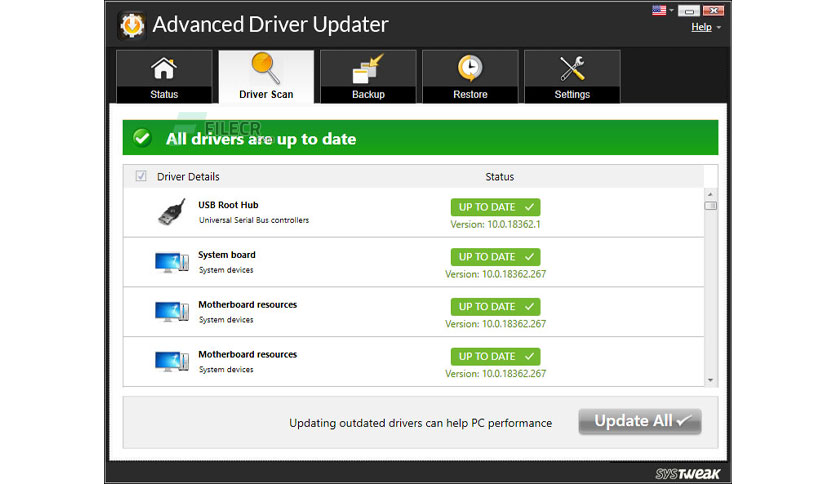Switch to the Backup tab
The height and width of the screenshot is (484, 836).
pos(368,76)
